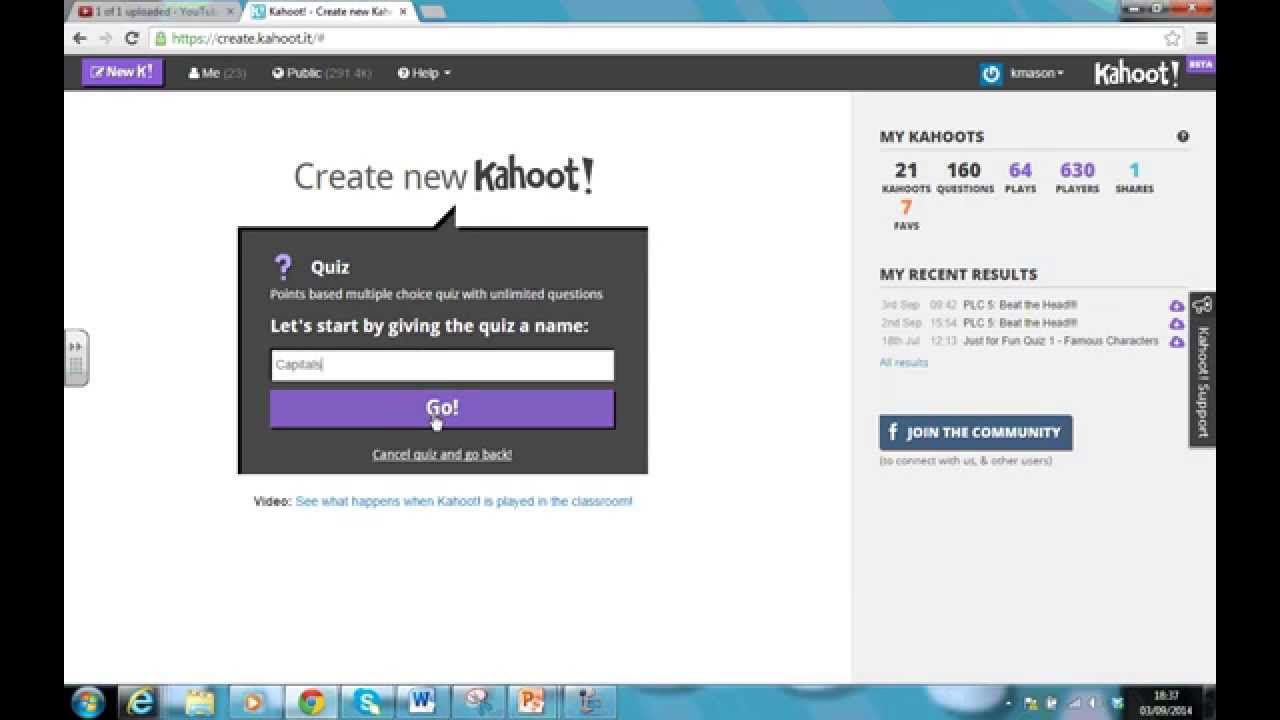Open the Me kahoots menu item
This screenshot has width=1280, height=720.
217,73
